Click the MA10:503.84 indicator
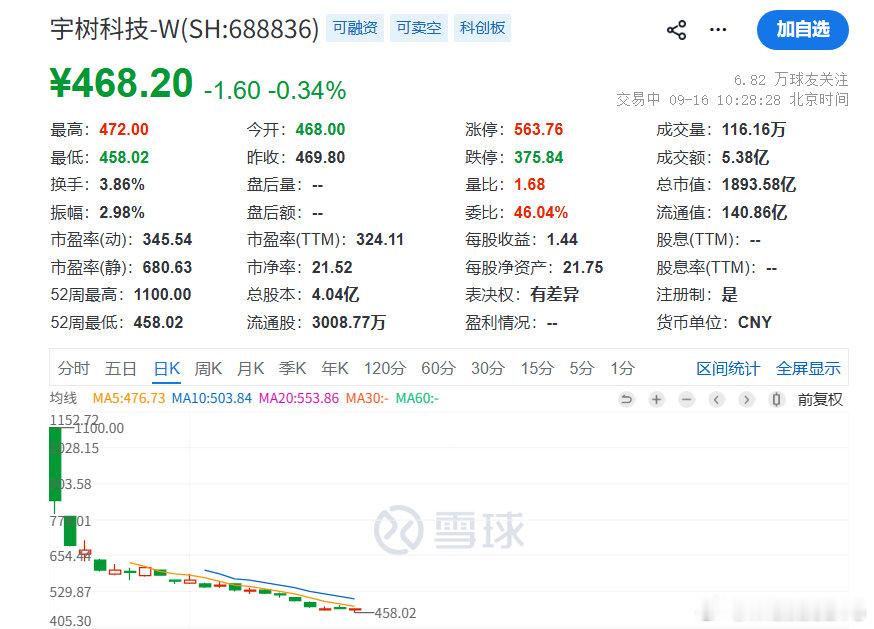Image resolution: width=874 pixels, height=629 pixels. tap(212, 398)
